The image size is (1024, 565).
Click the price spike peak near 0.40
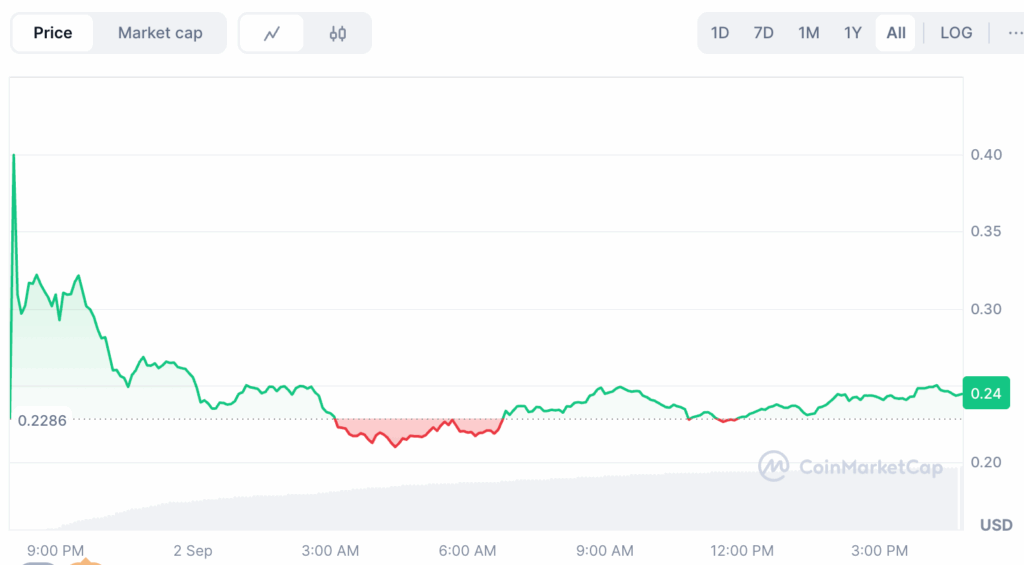point(14,157)
